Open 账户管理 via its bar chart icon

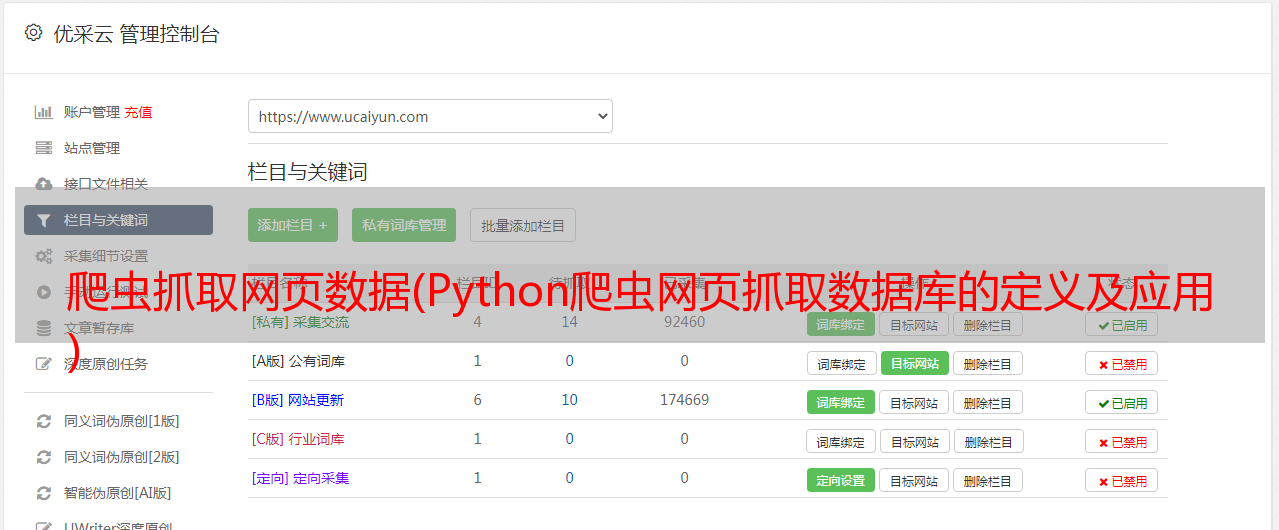coord(43,112)
